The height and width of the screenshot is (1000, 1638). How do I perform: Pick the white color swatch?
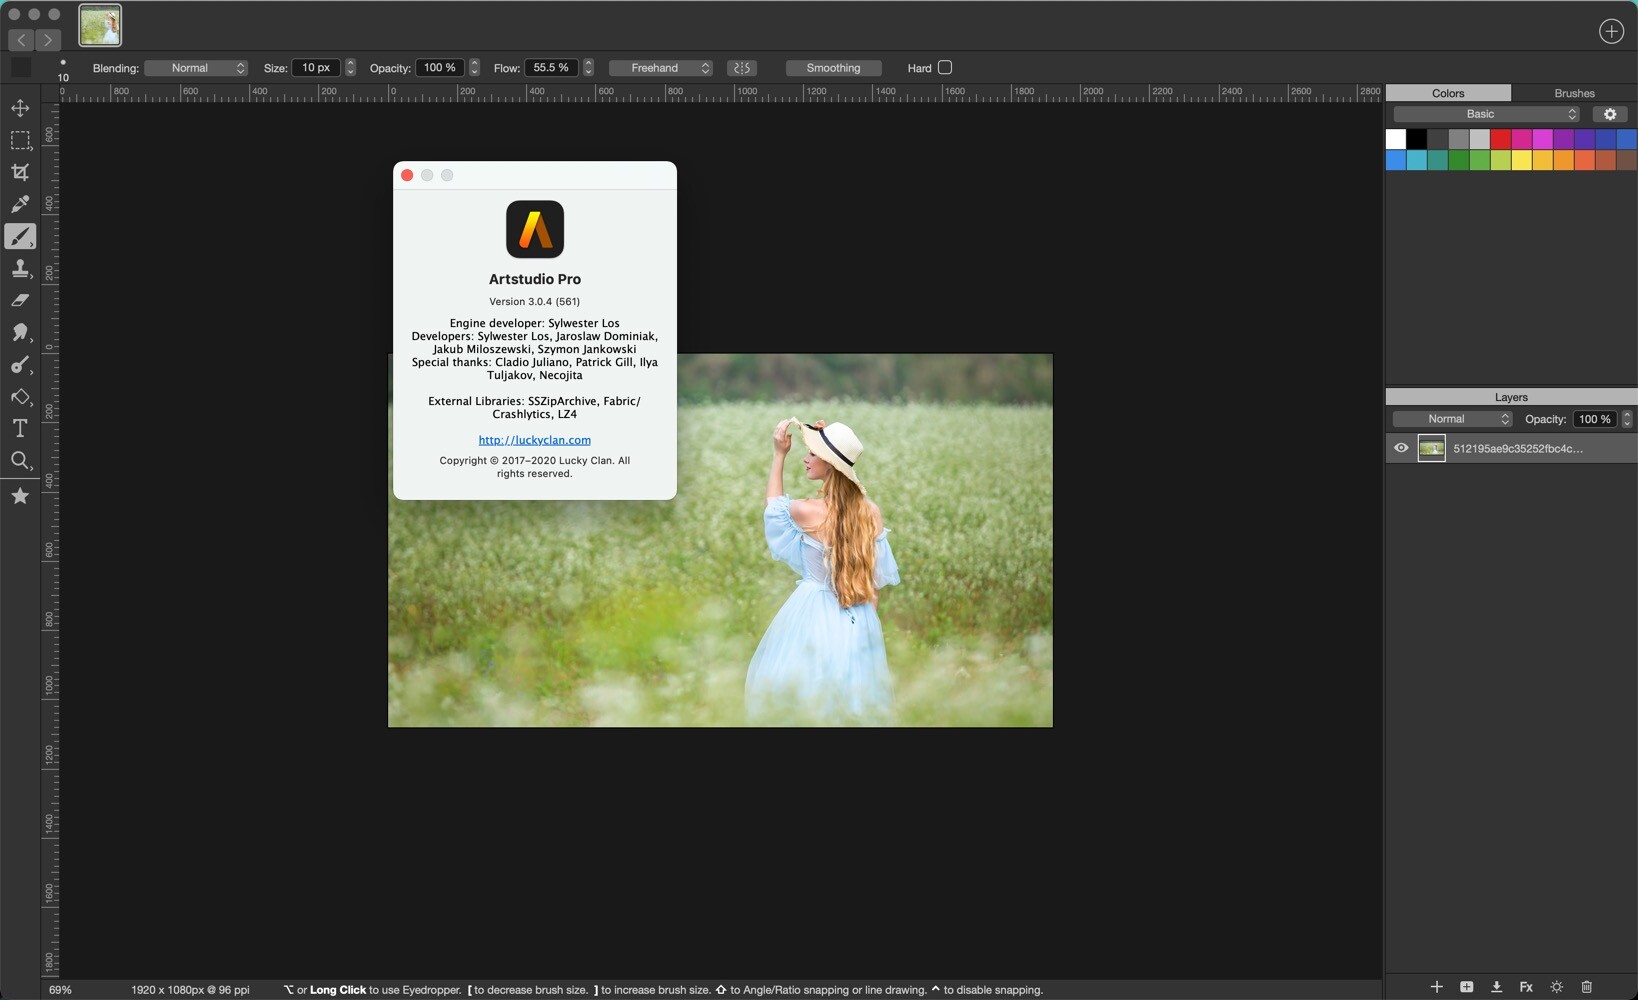coord(1396,139)
